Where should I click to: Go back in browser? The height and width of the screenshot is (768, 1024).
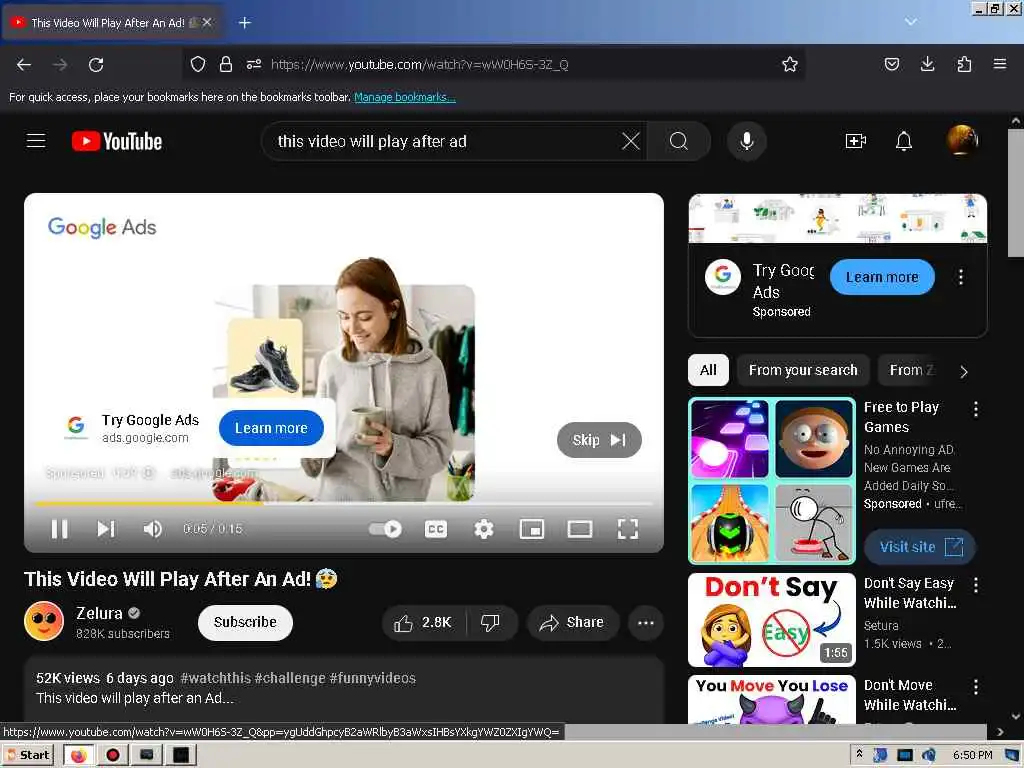24,64
